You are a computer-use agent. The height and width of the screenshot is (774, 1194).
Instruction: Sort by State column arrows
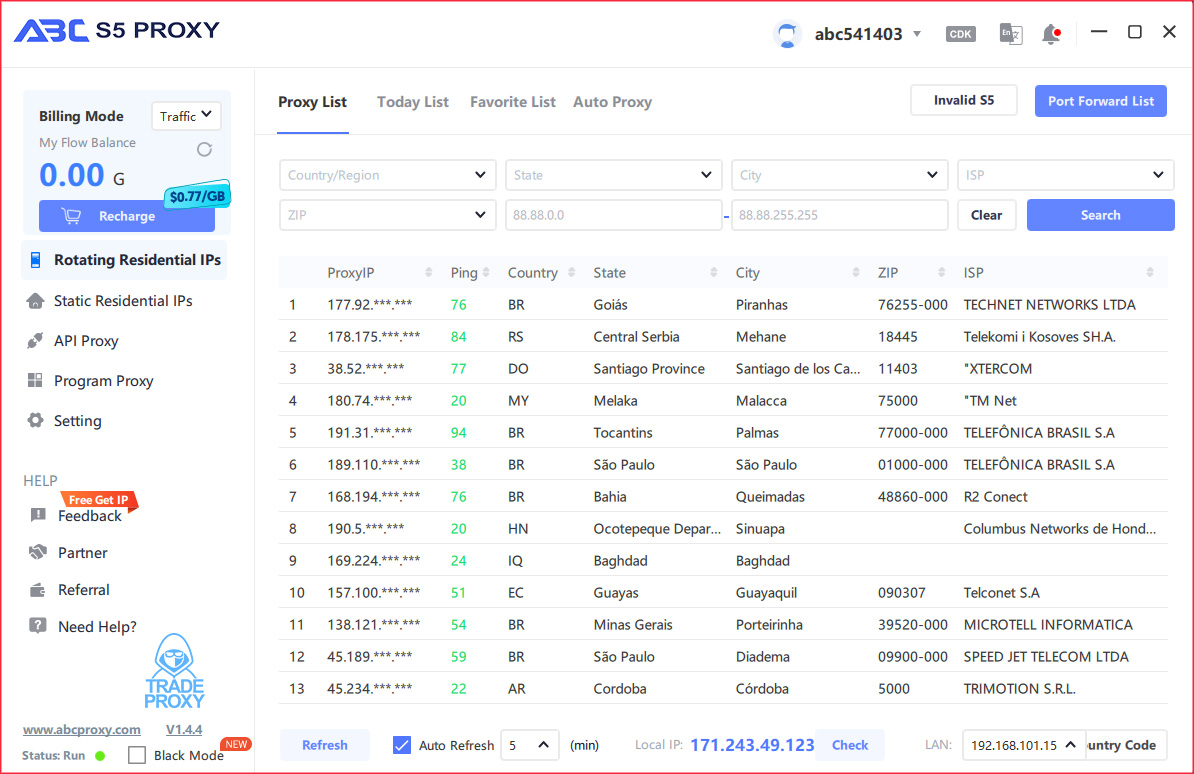pyautogui.click(x=714, y=273)
